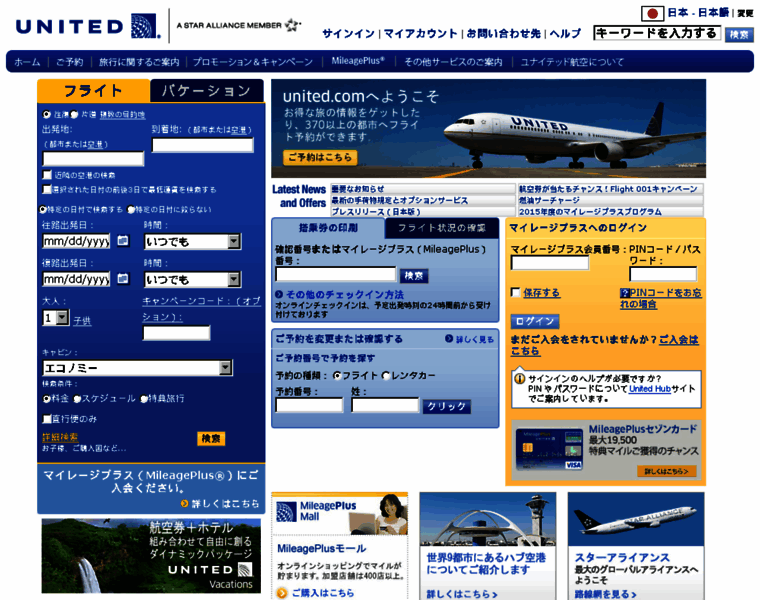This screenshot has width=760, height=600.
Task: Click the arrow icon for other check-in methods
Action: click(x=279, y=294)
